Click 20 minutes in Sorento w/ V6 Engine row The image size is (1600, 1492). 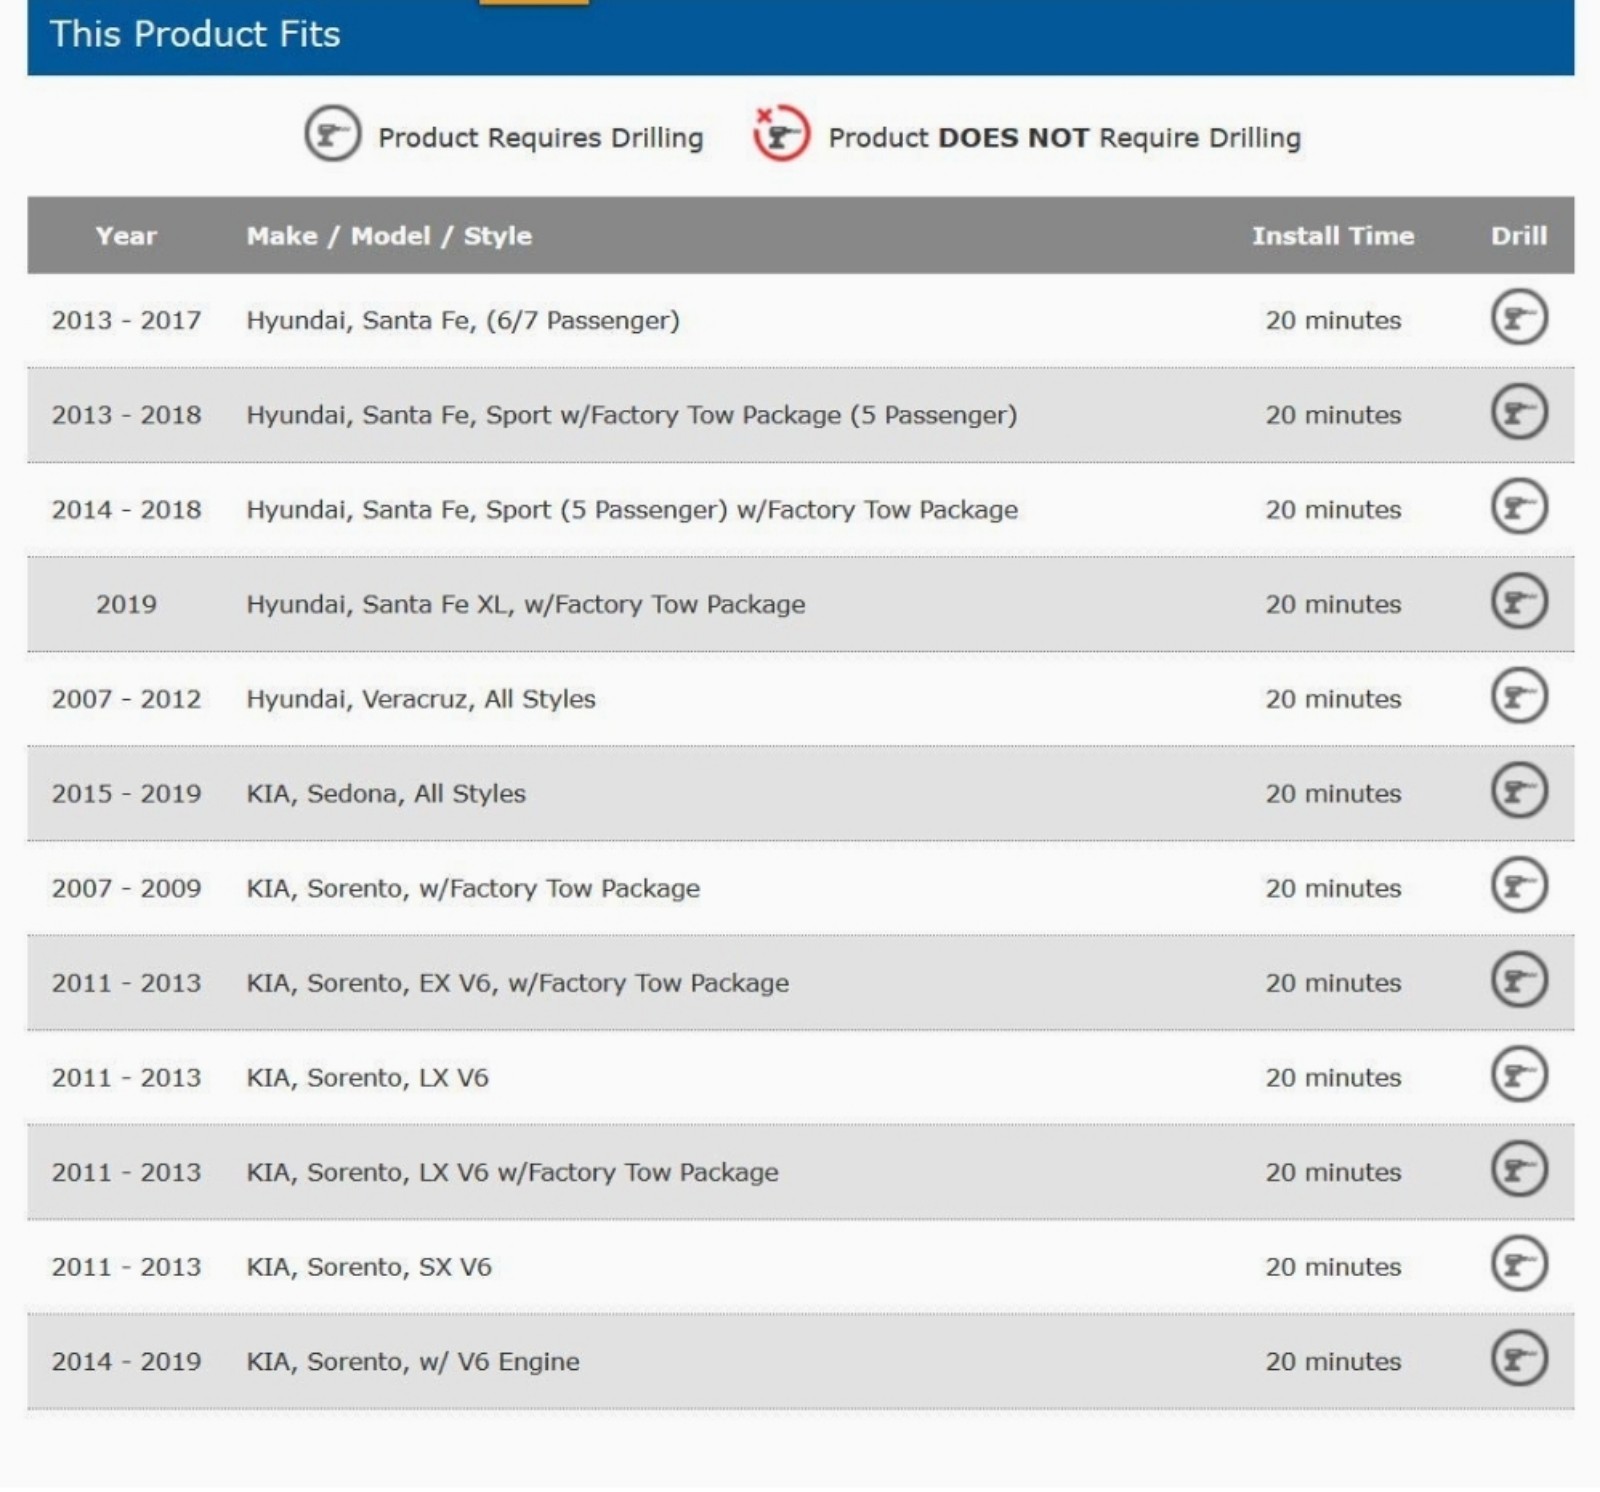tap(1333, 1361)
